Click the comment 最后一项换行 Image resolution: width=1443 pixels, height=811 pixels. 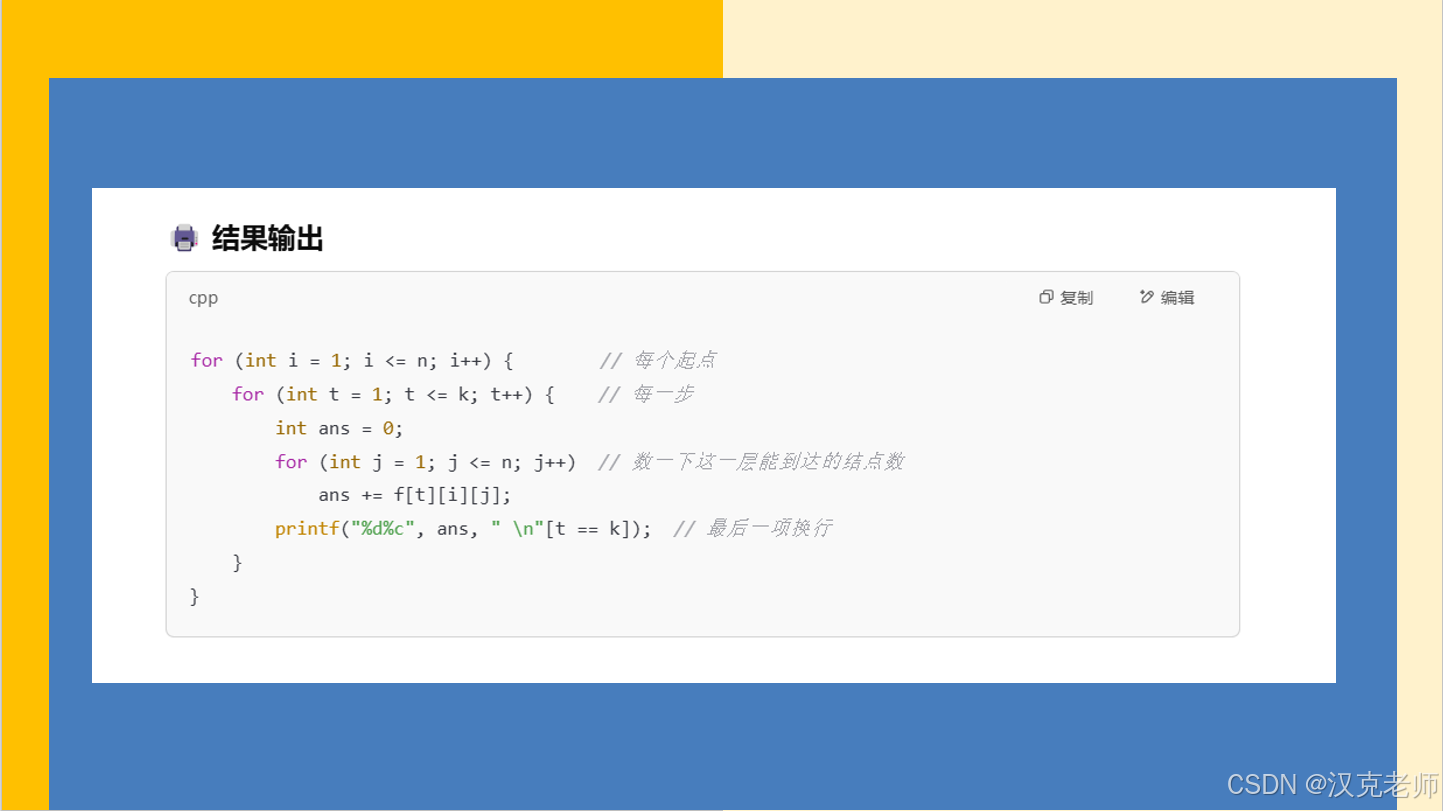coord(752,528)
